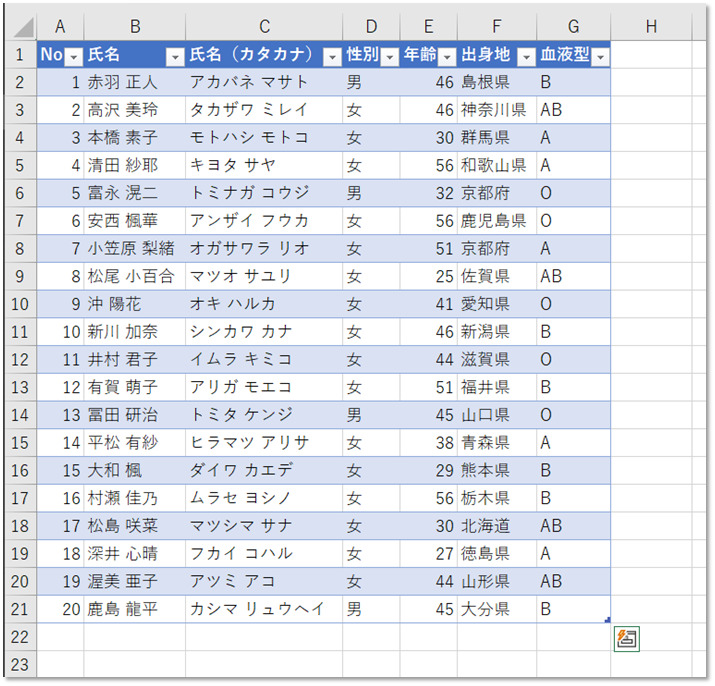Screen dimensions: 715x686
Task: Click the 鹿児島県 cell
Action: coord(497,221)
